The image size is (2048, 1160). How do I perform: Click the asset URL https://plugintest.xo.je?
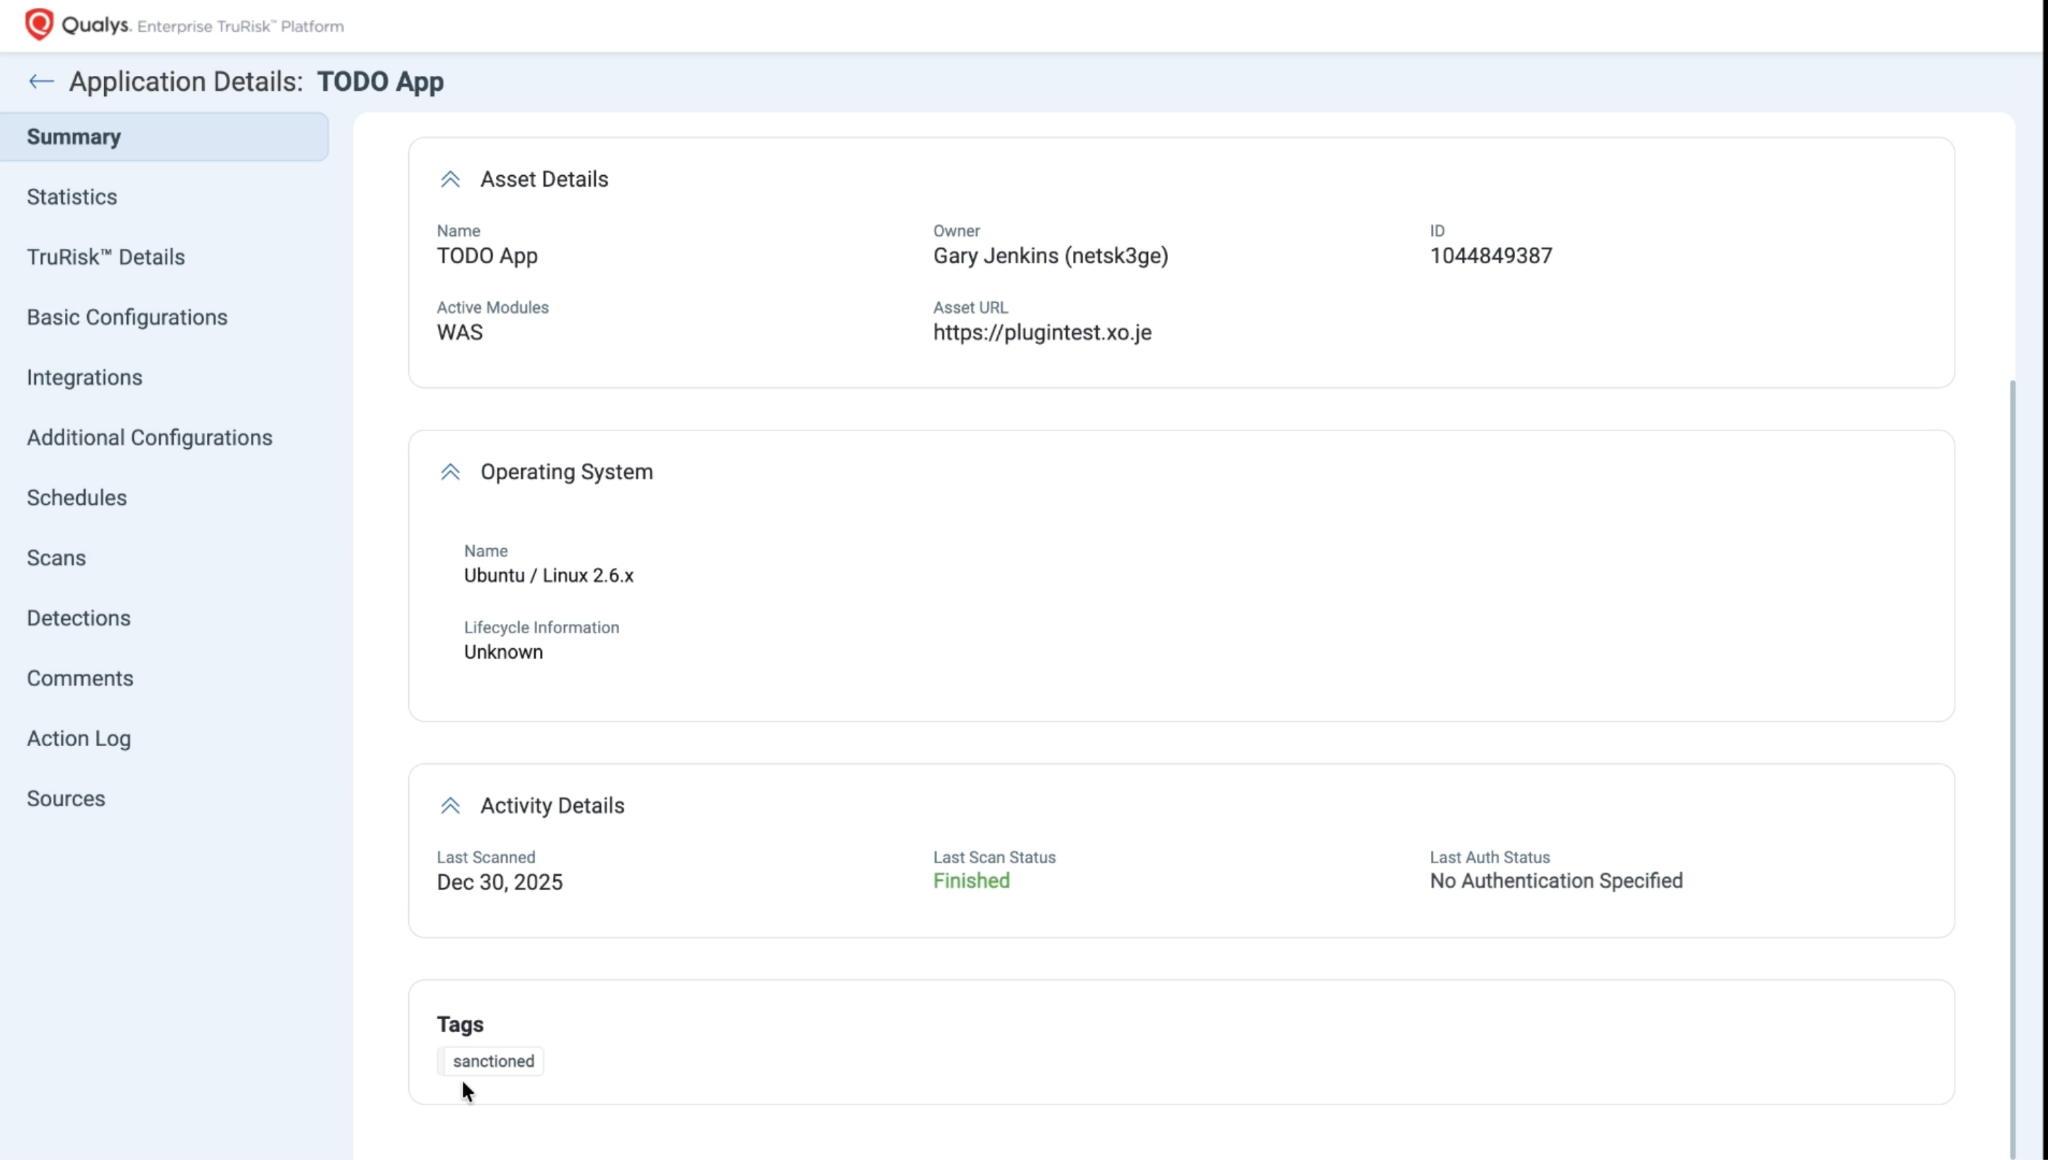[x=1042, y=333]
